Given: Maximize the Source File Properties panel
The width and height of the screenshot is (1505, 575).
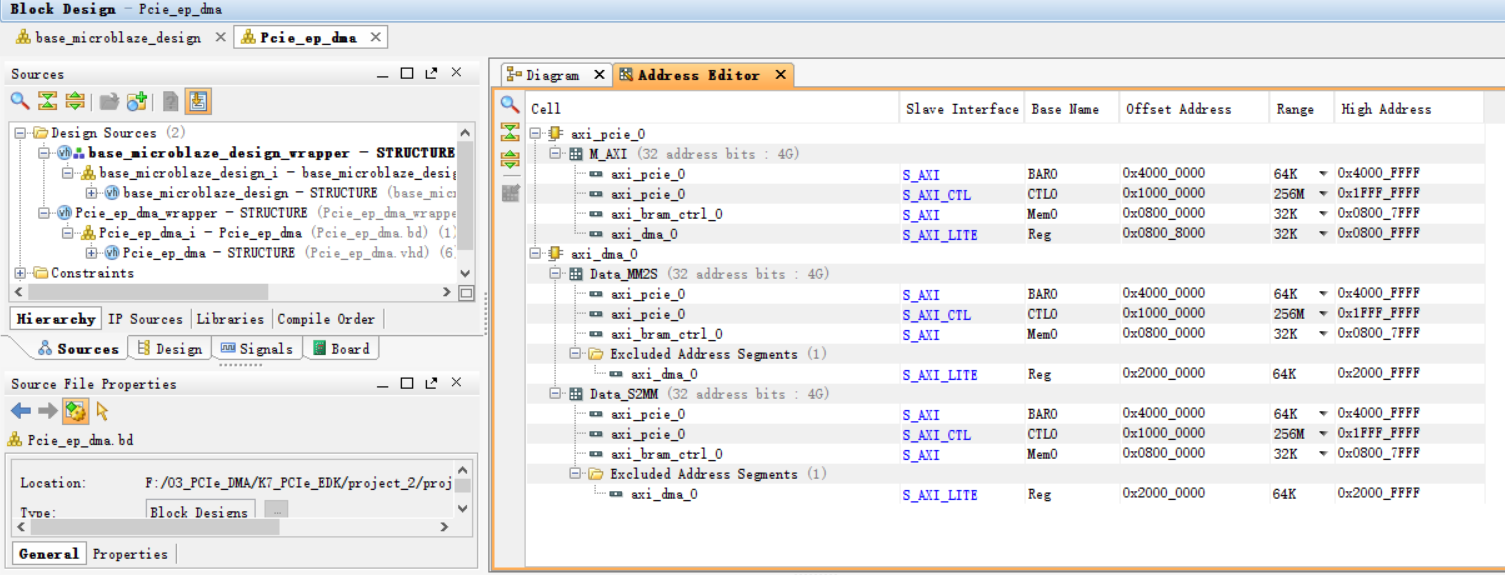Looking at the screenshot, I should coord(407,383).
